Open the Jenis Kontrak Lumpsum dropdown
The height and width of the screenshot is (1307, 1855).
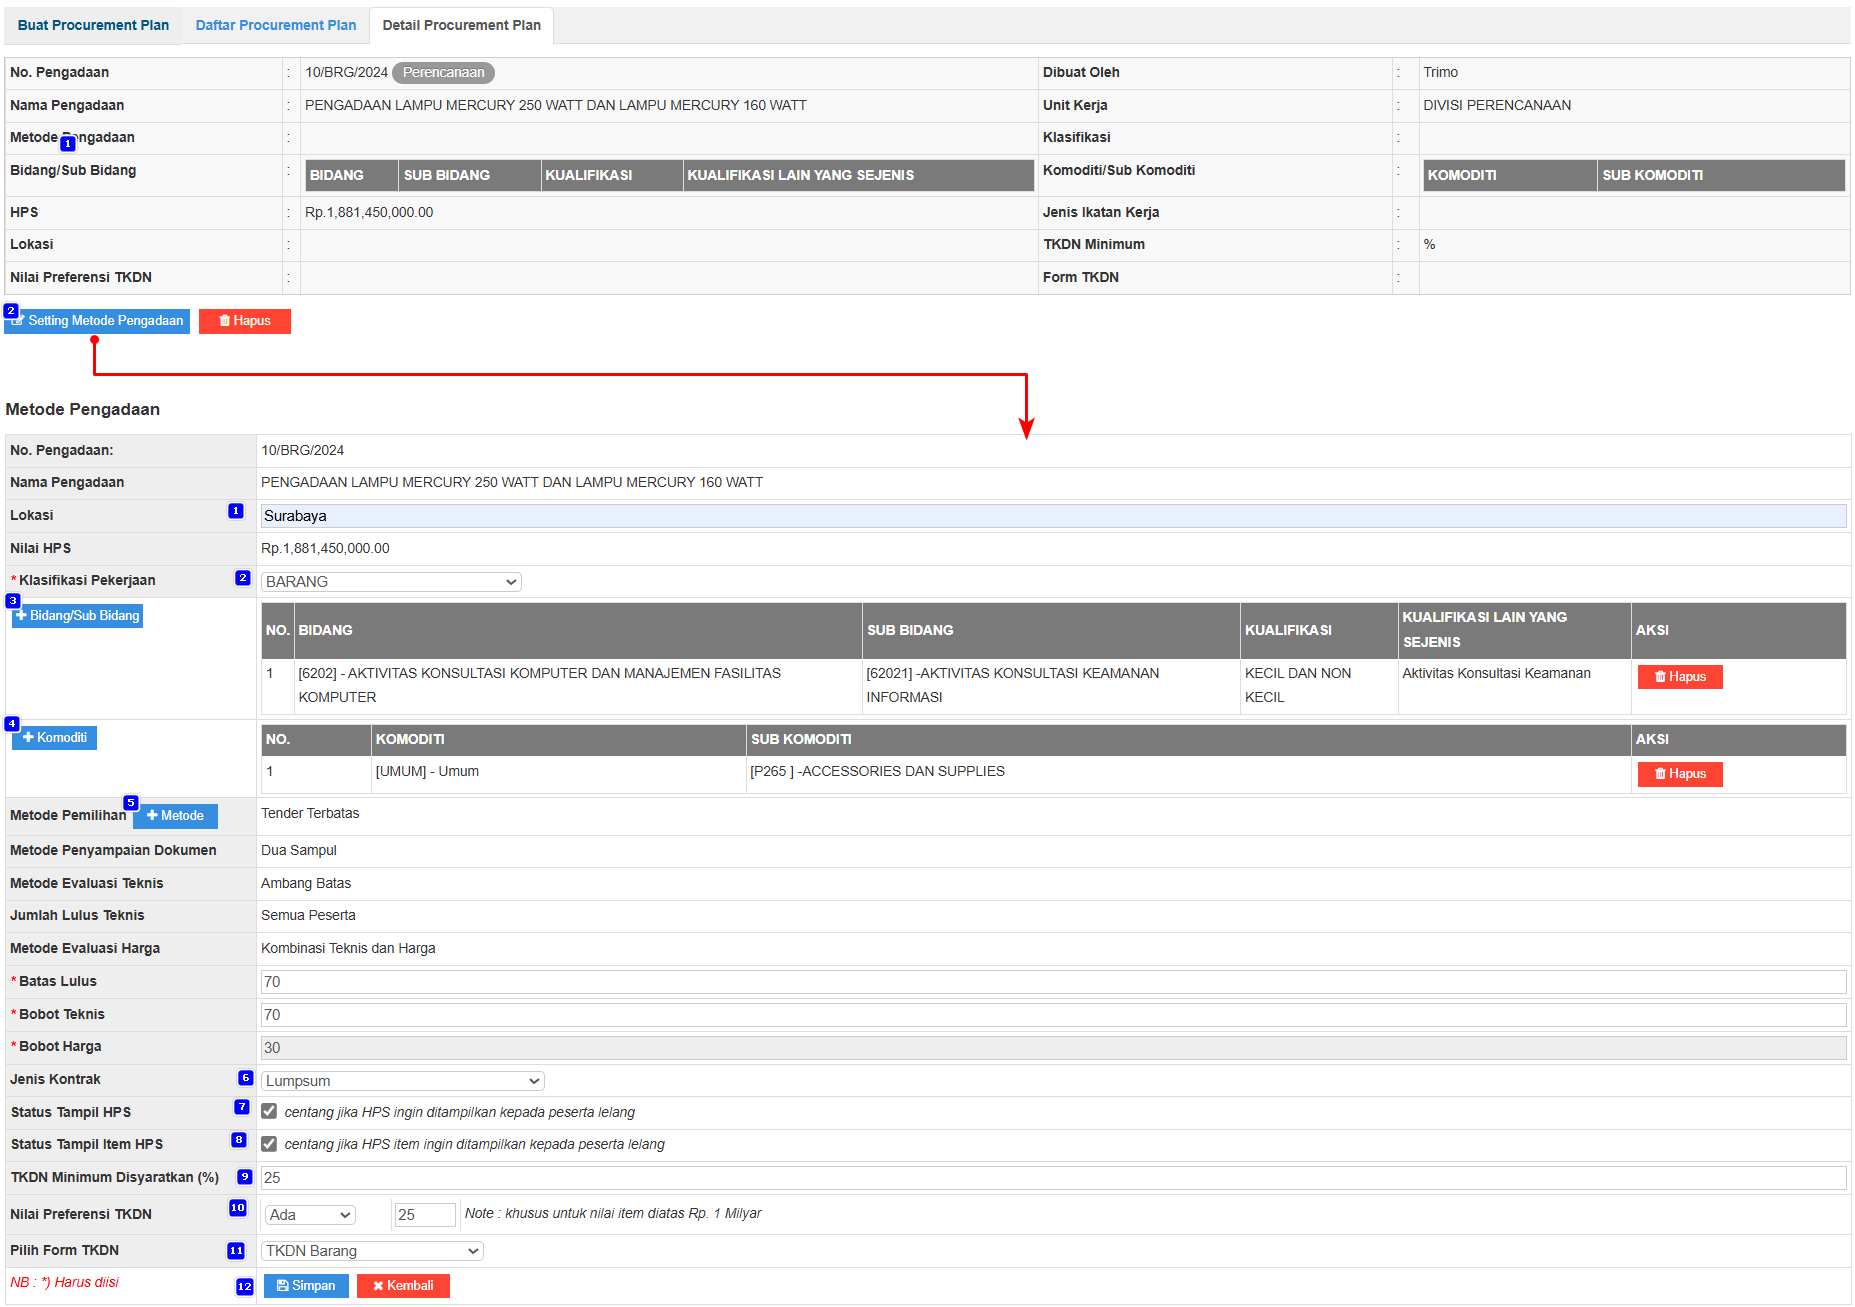coord(402,1081)
